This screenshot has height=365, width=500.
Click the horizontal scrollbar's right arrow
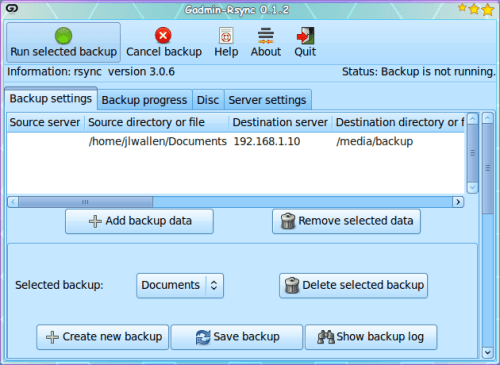click(x=458, y=202)
